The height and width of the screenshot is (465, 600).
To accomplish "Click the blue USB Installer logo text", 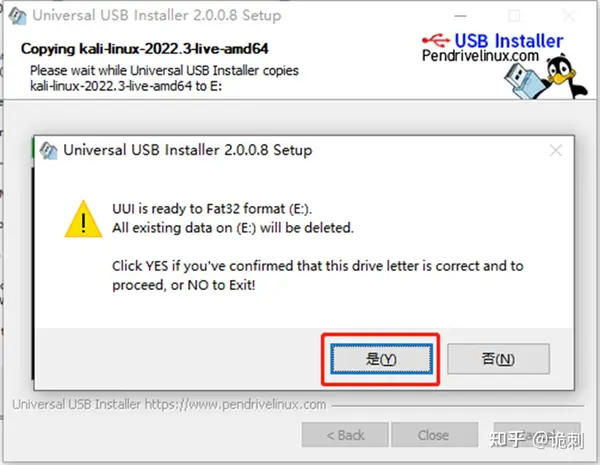I will click(509, 40).
